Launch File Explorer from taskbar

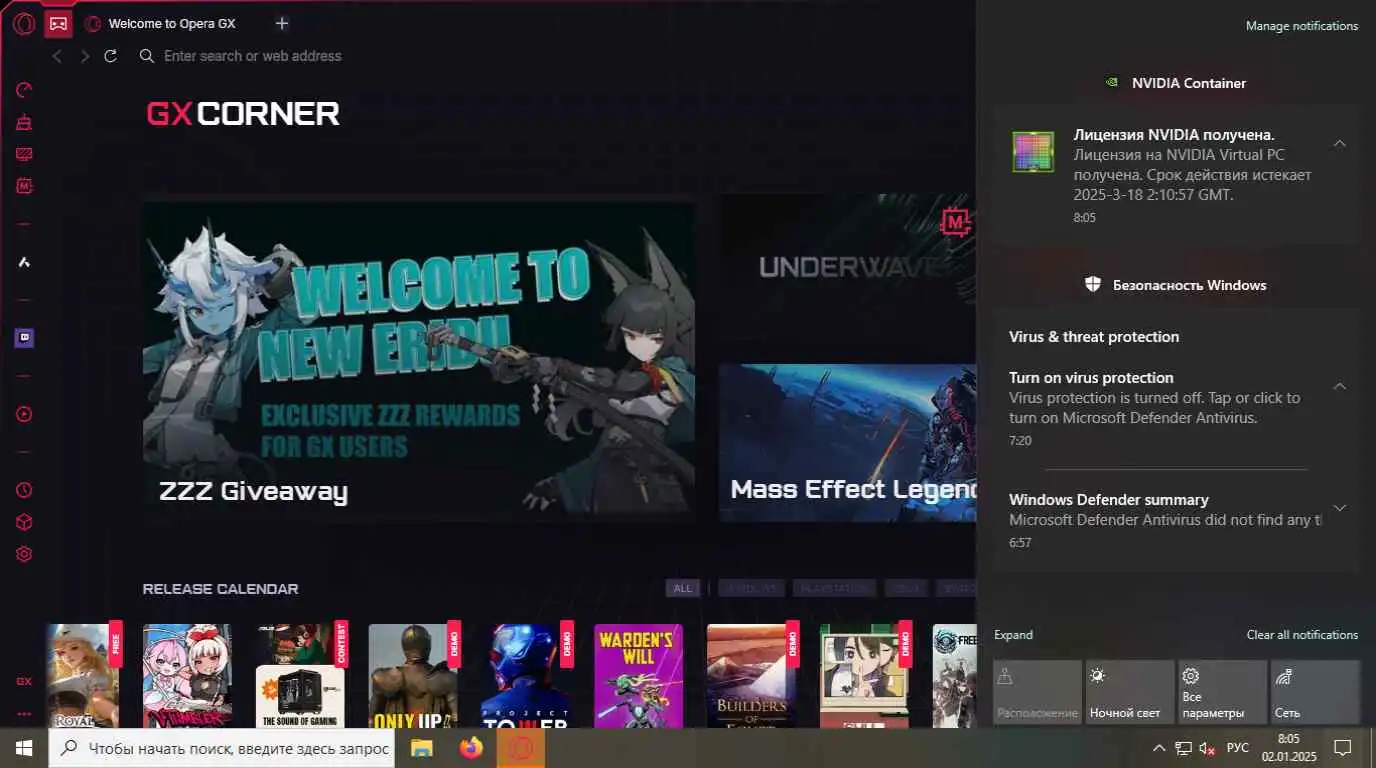[422, 747]
